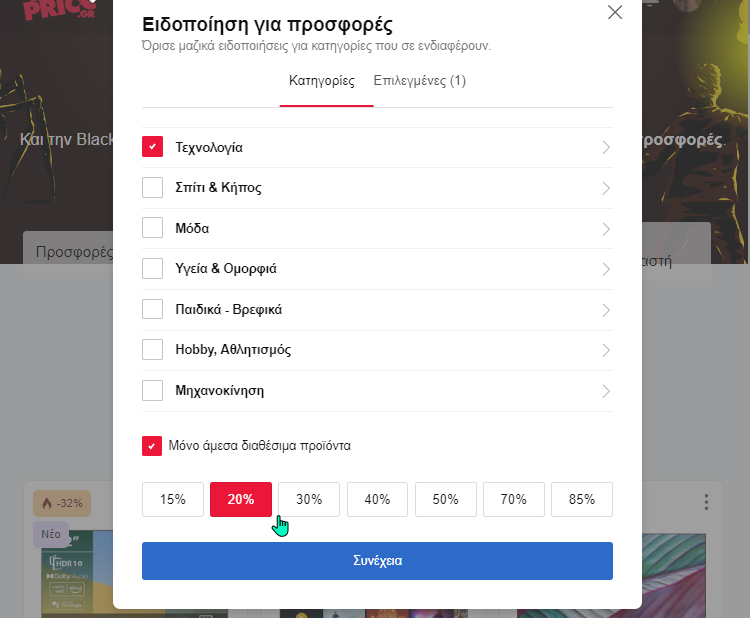Choose the 15% discount option
Viewport: 750px width, 618px height.
click(173, 499)
